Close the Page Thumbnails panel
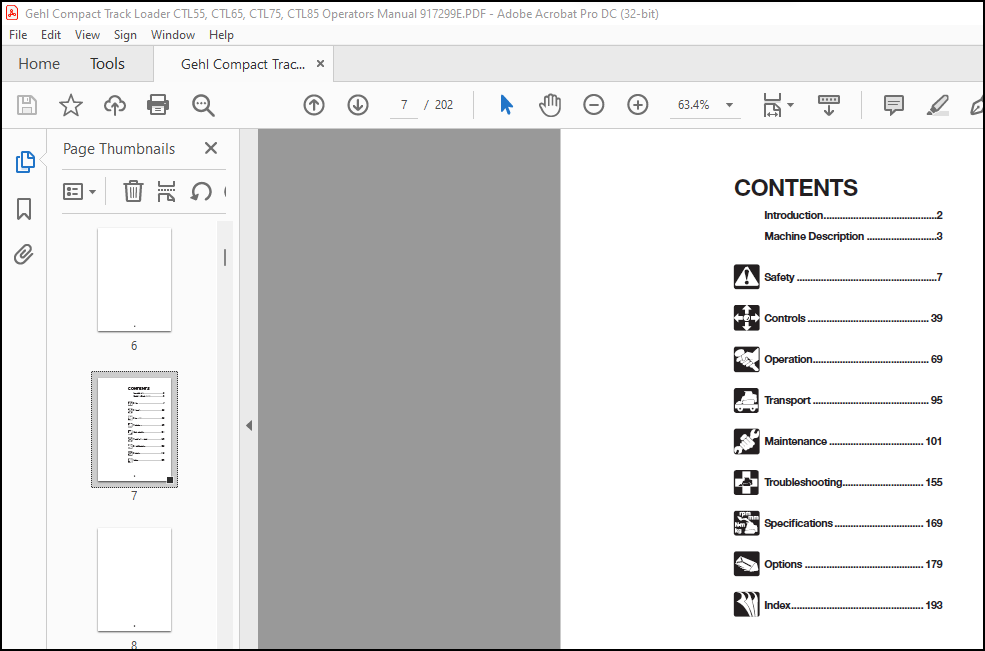 tap(211, 148)
